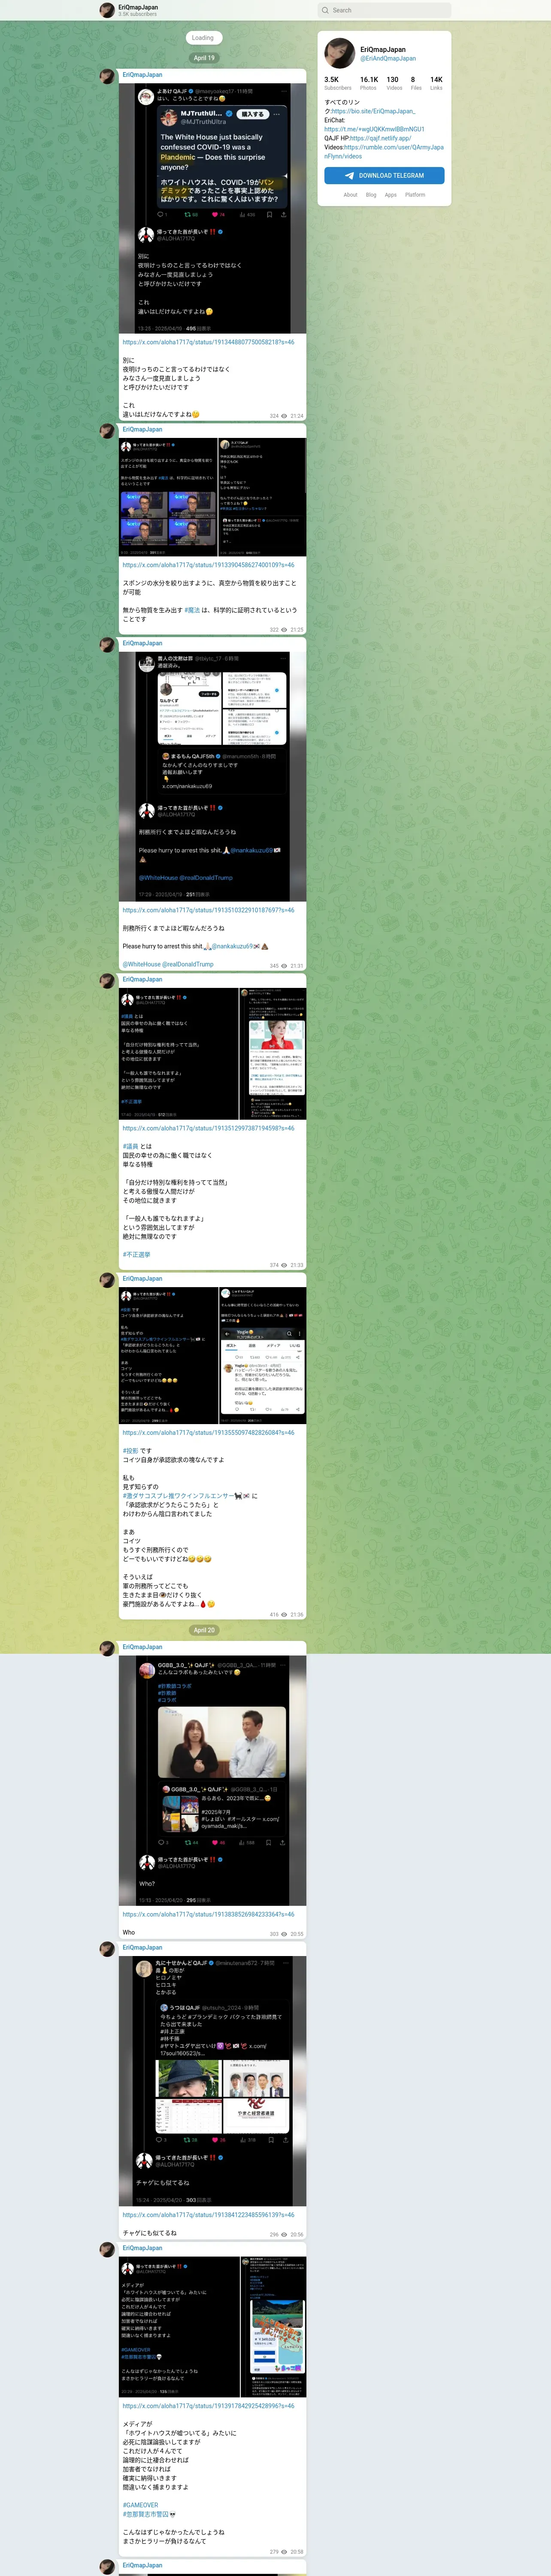Image resolution: width=551 pixels, height=2576 pixels.
Task: Click the April 20 date badge
Action: coord(204,1630)
